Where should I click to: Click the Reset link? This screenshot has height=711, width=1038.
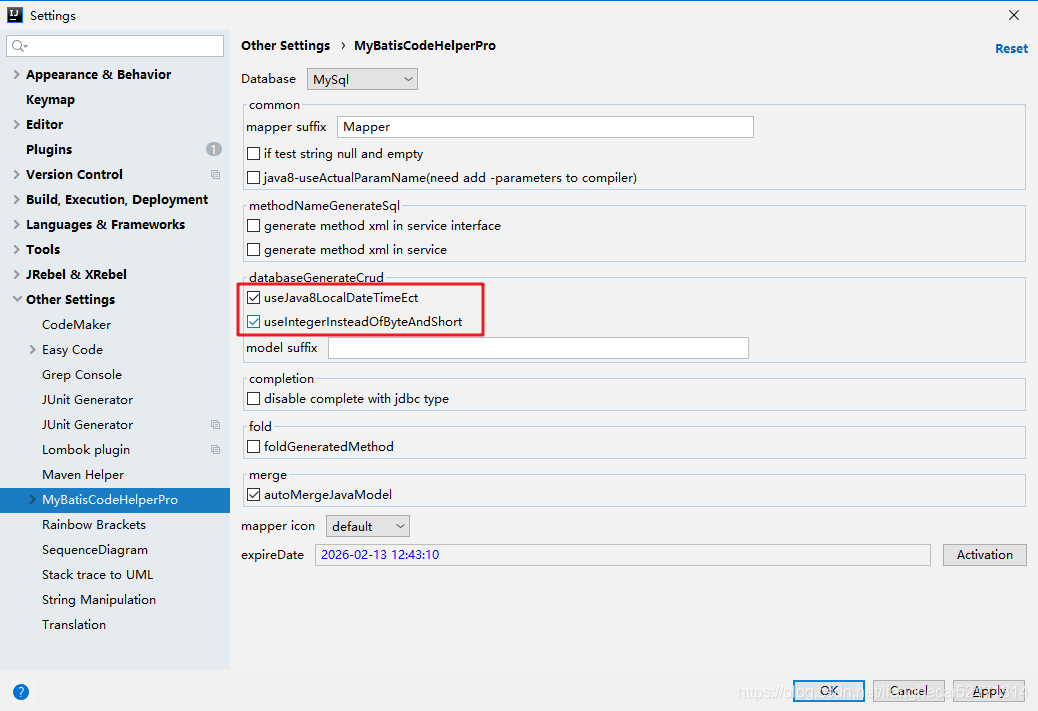tap(1011, 48)
